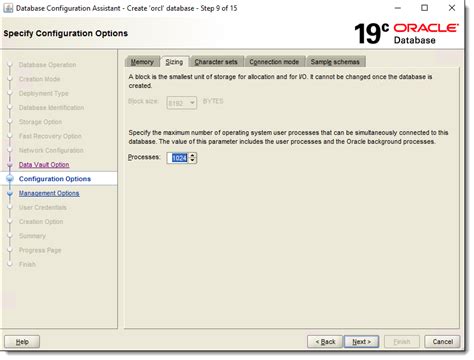Screen dimensions: 474x360
Task: Click the Progress Page step label
Action: pos(40,251)
